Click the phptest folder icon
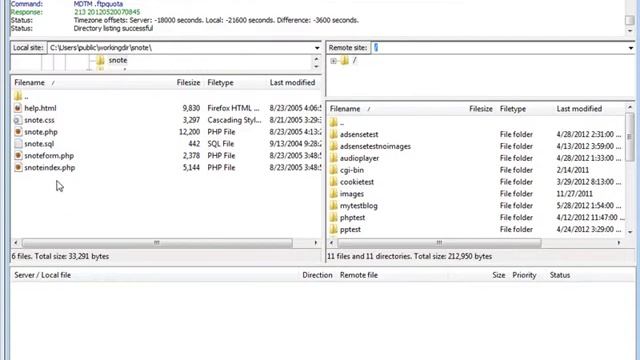 point(333,217)
